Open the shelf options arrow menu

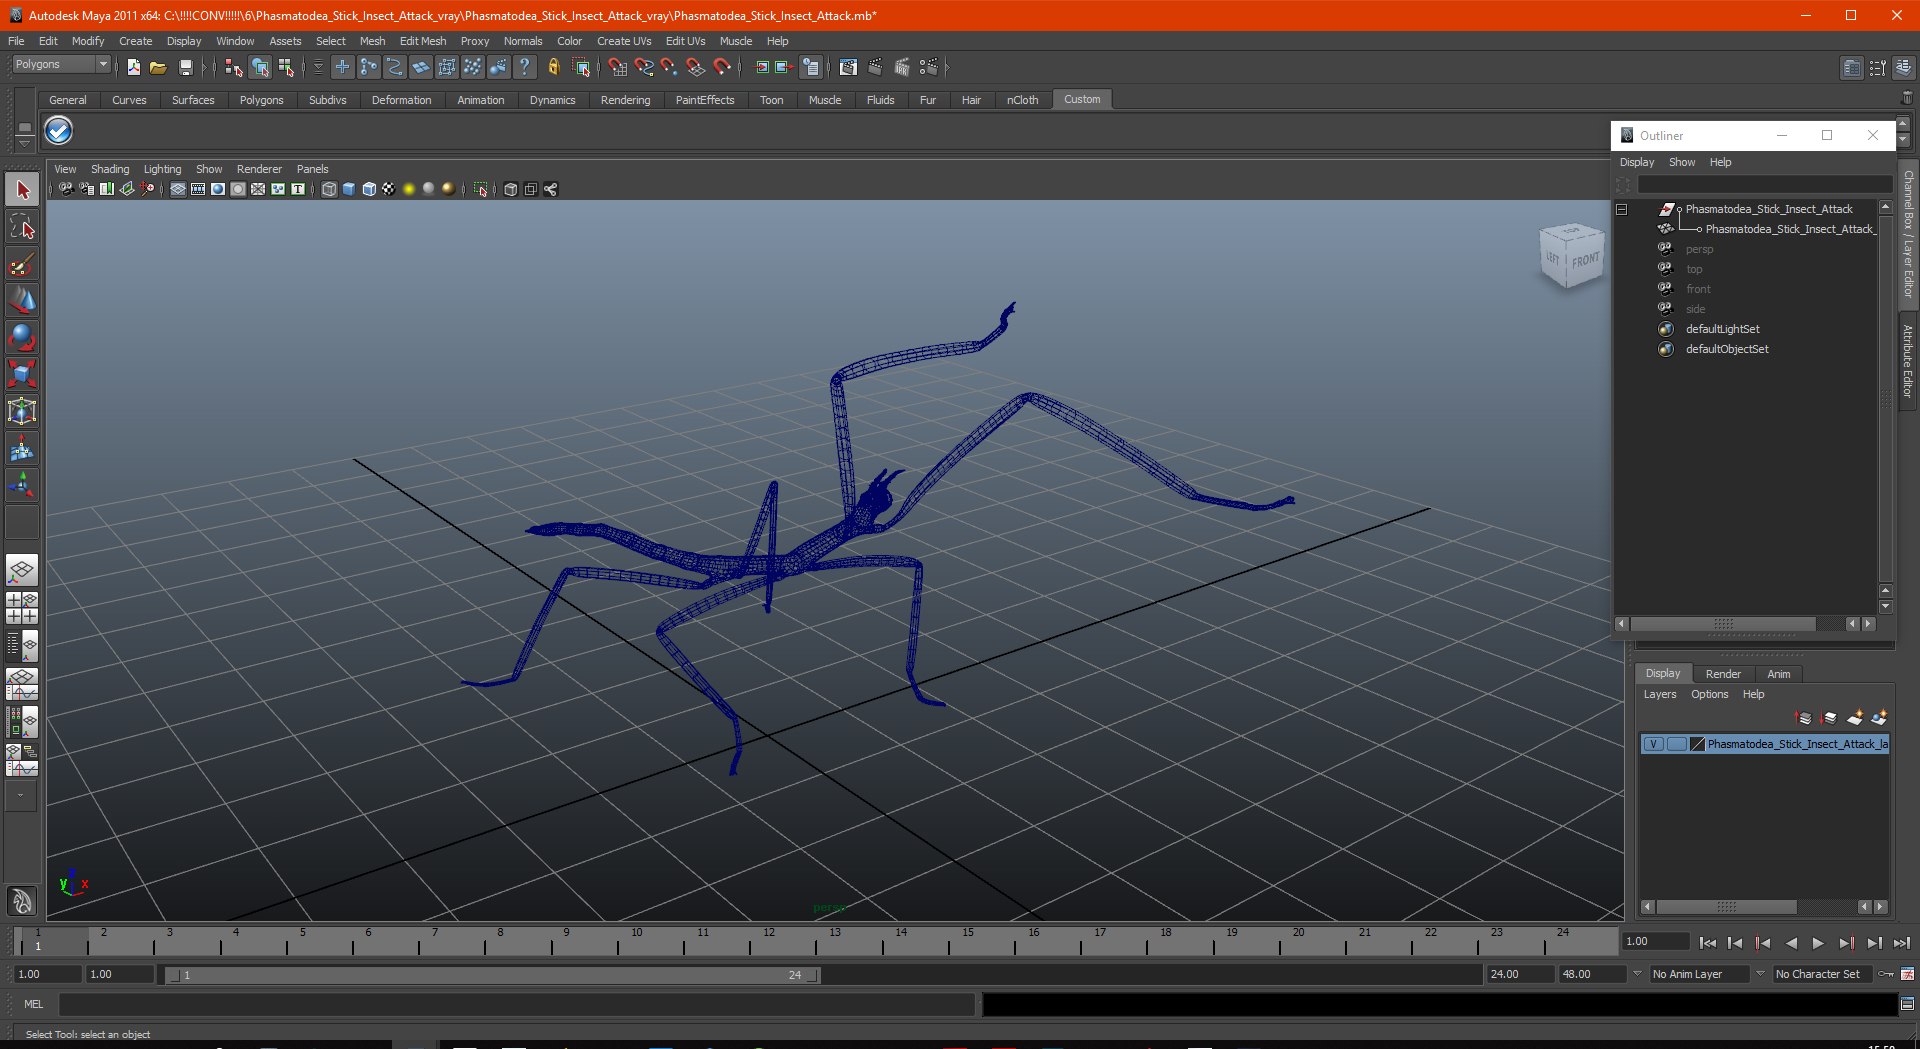tap(25, 144)
